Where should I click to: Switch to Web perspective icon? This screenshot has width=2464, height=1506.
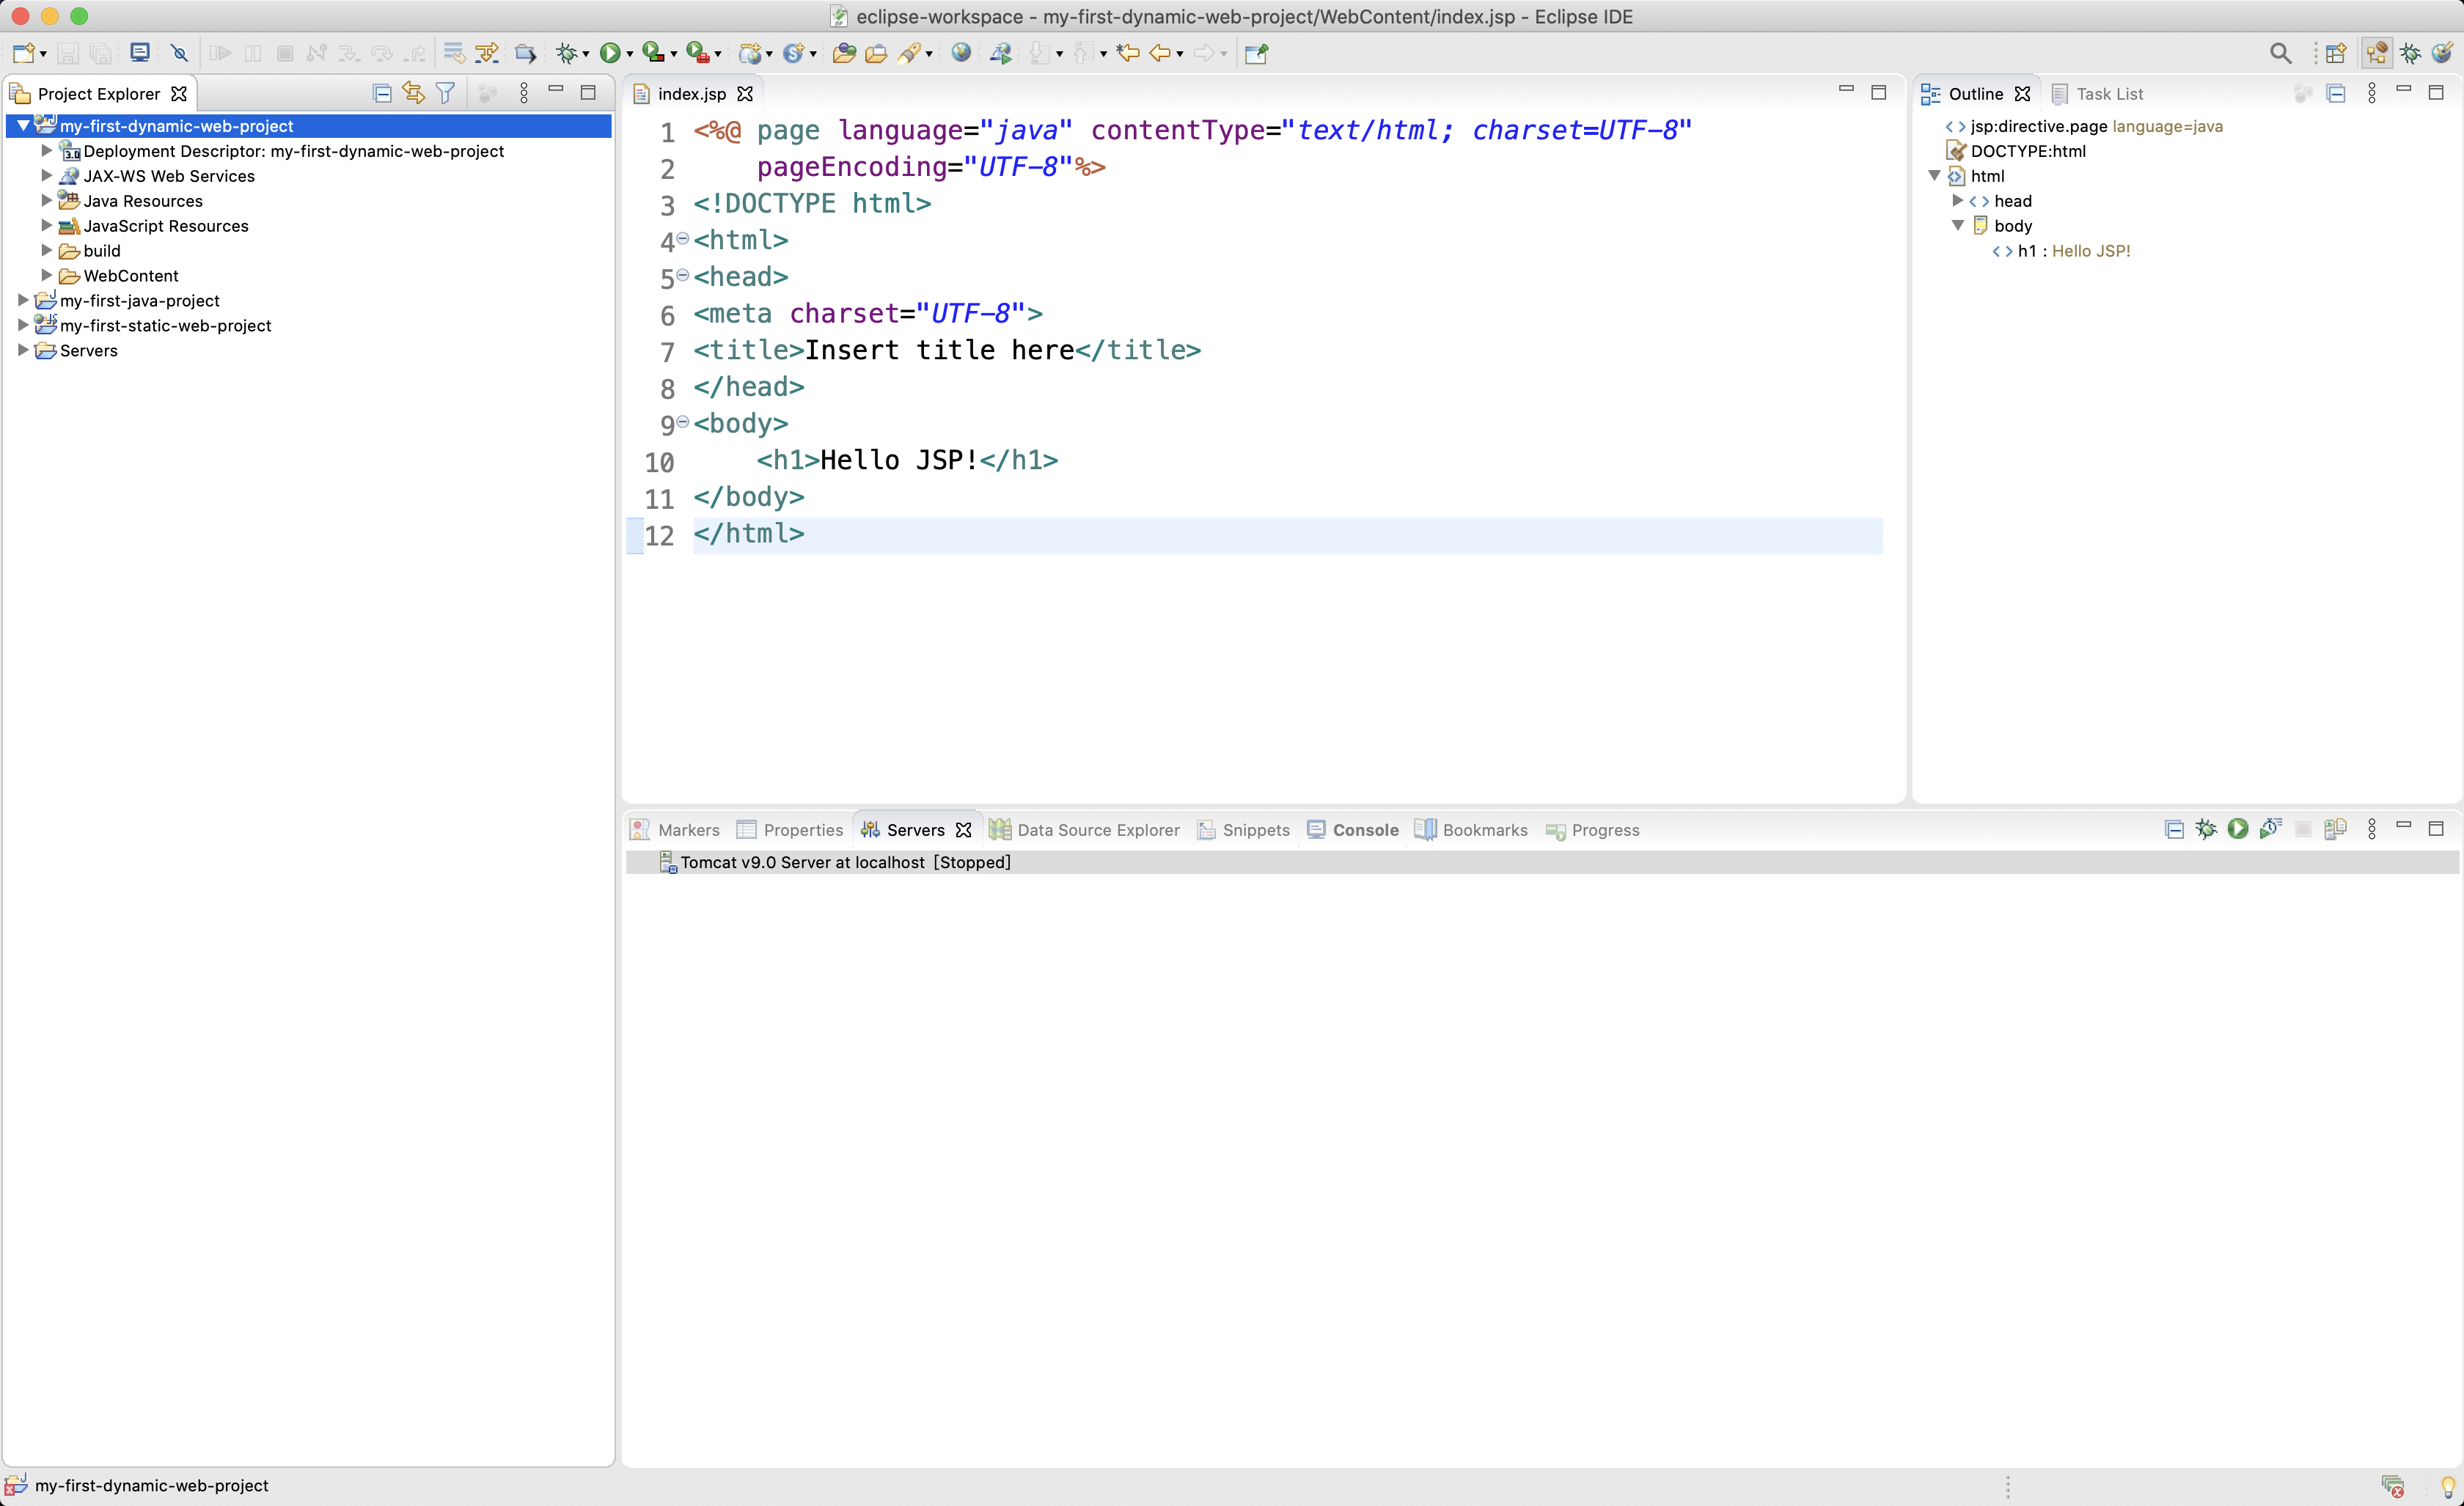coord(2442,53)
